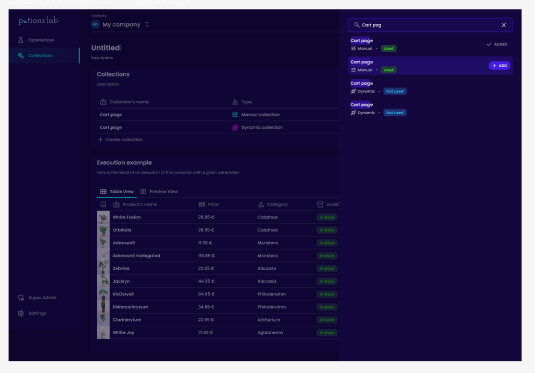The width and height of the screenshot is (535, 373).
Task: Click the Untitled title field
Action: point(106,48)
